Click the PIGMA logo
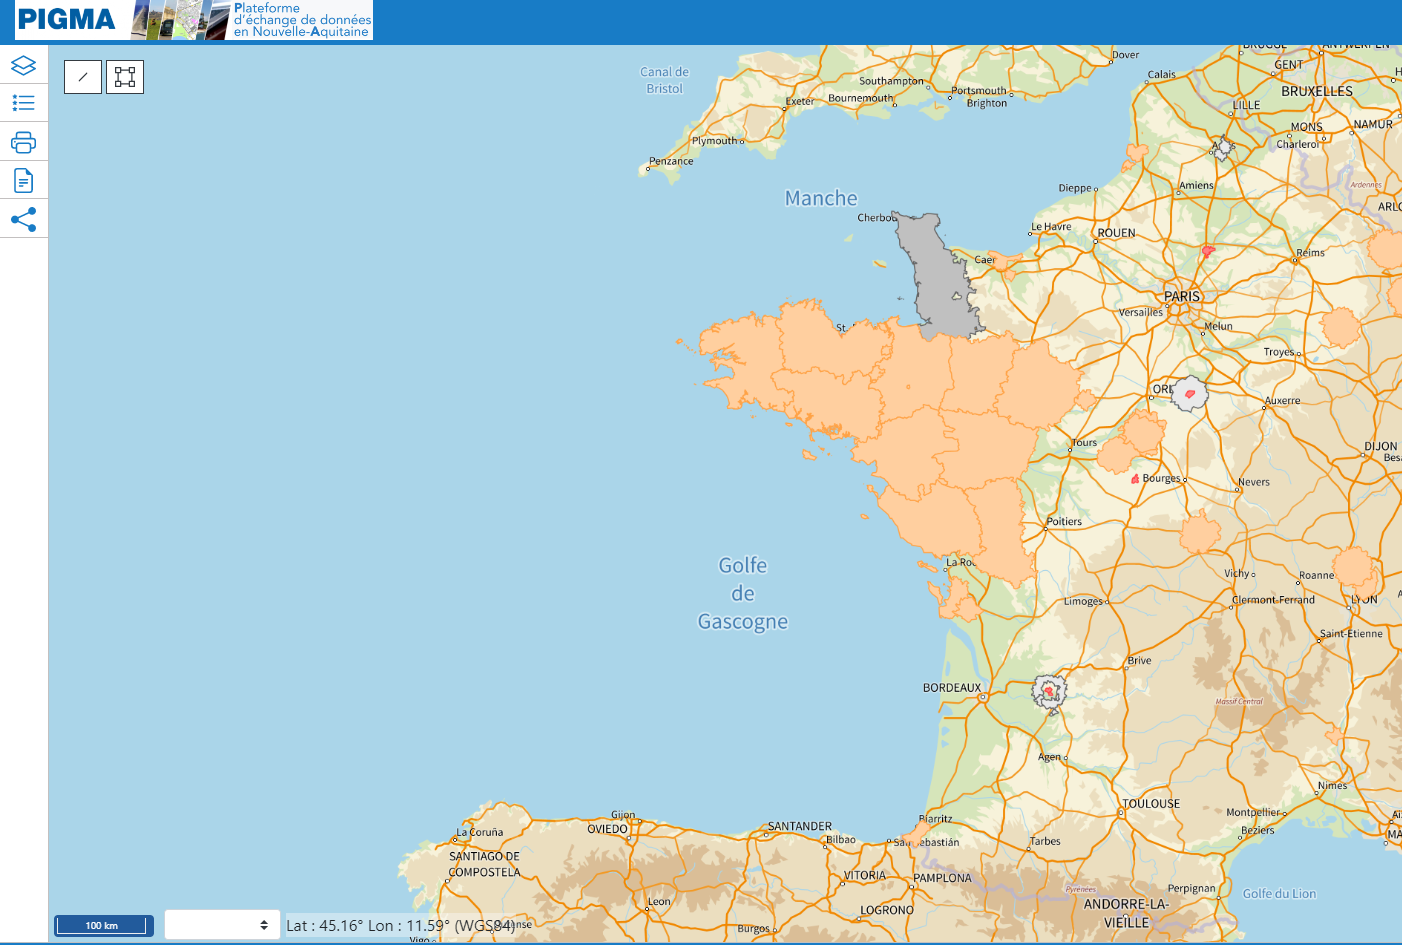Viewport: 1402px width, 945px height. 67,20
